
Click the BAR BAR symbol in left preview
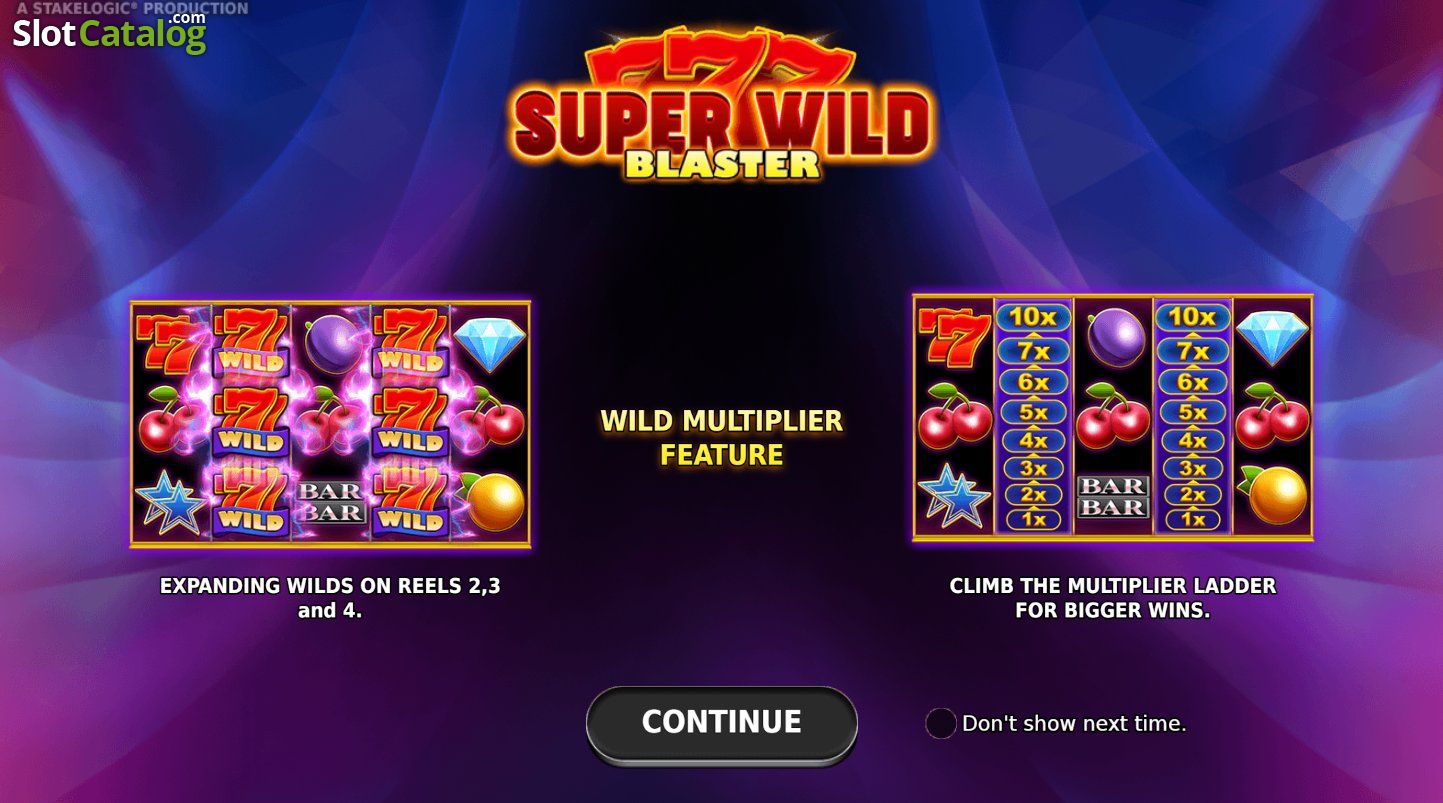point(329,501)
